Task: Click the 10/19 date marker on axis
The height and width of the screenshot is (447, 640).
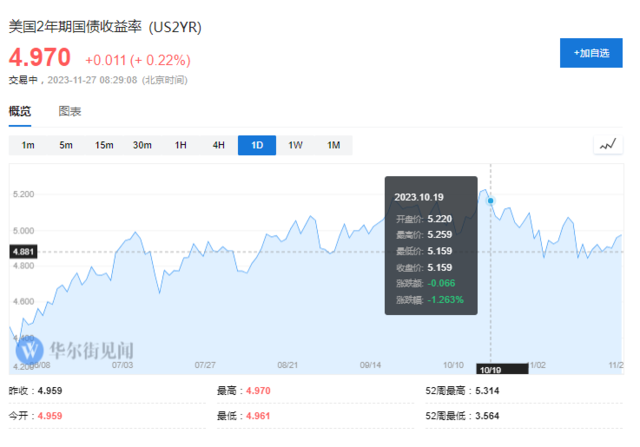Action: tap(502, 369)
